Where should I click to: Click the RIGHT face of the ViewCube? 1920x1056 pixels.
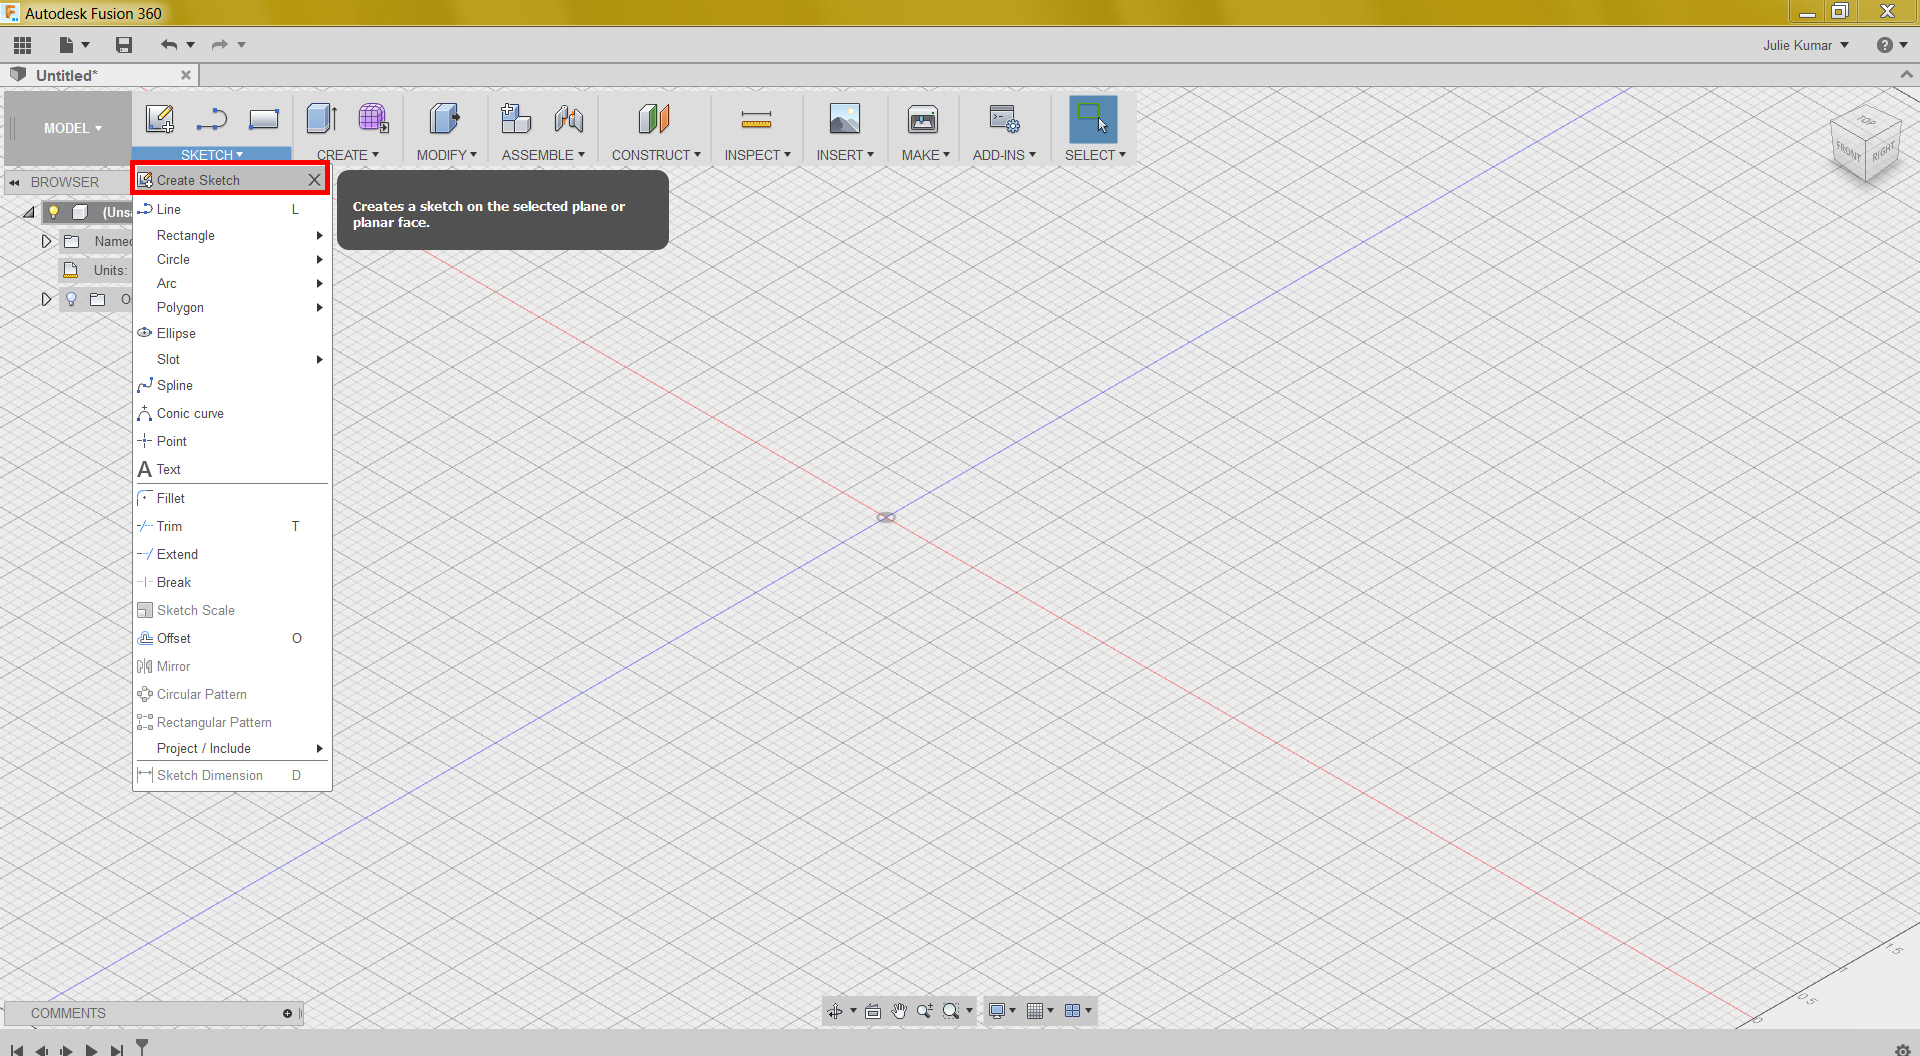coord(1883,152)
